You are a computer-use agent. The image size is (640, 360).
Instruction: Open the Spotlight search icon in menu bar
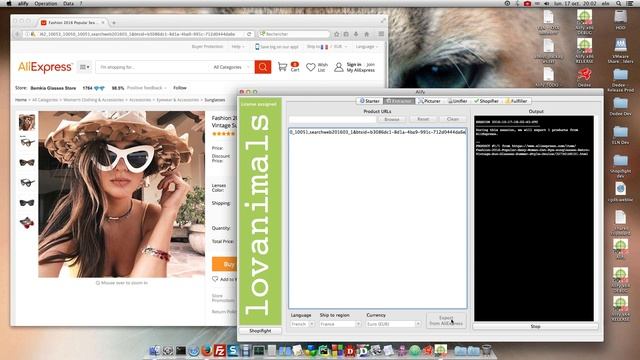click(x=619, y=3)
